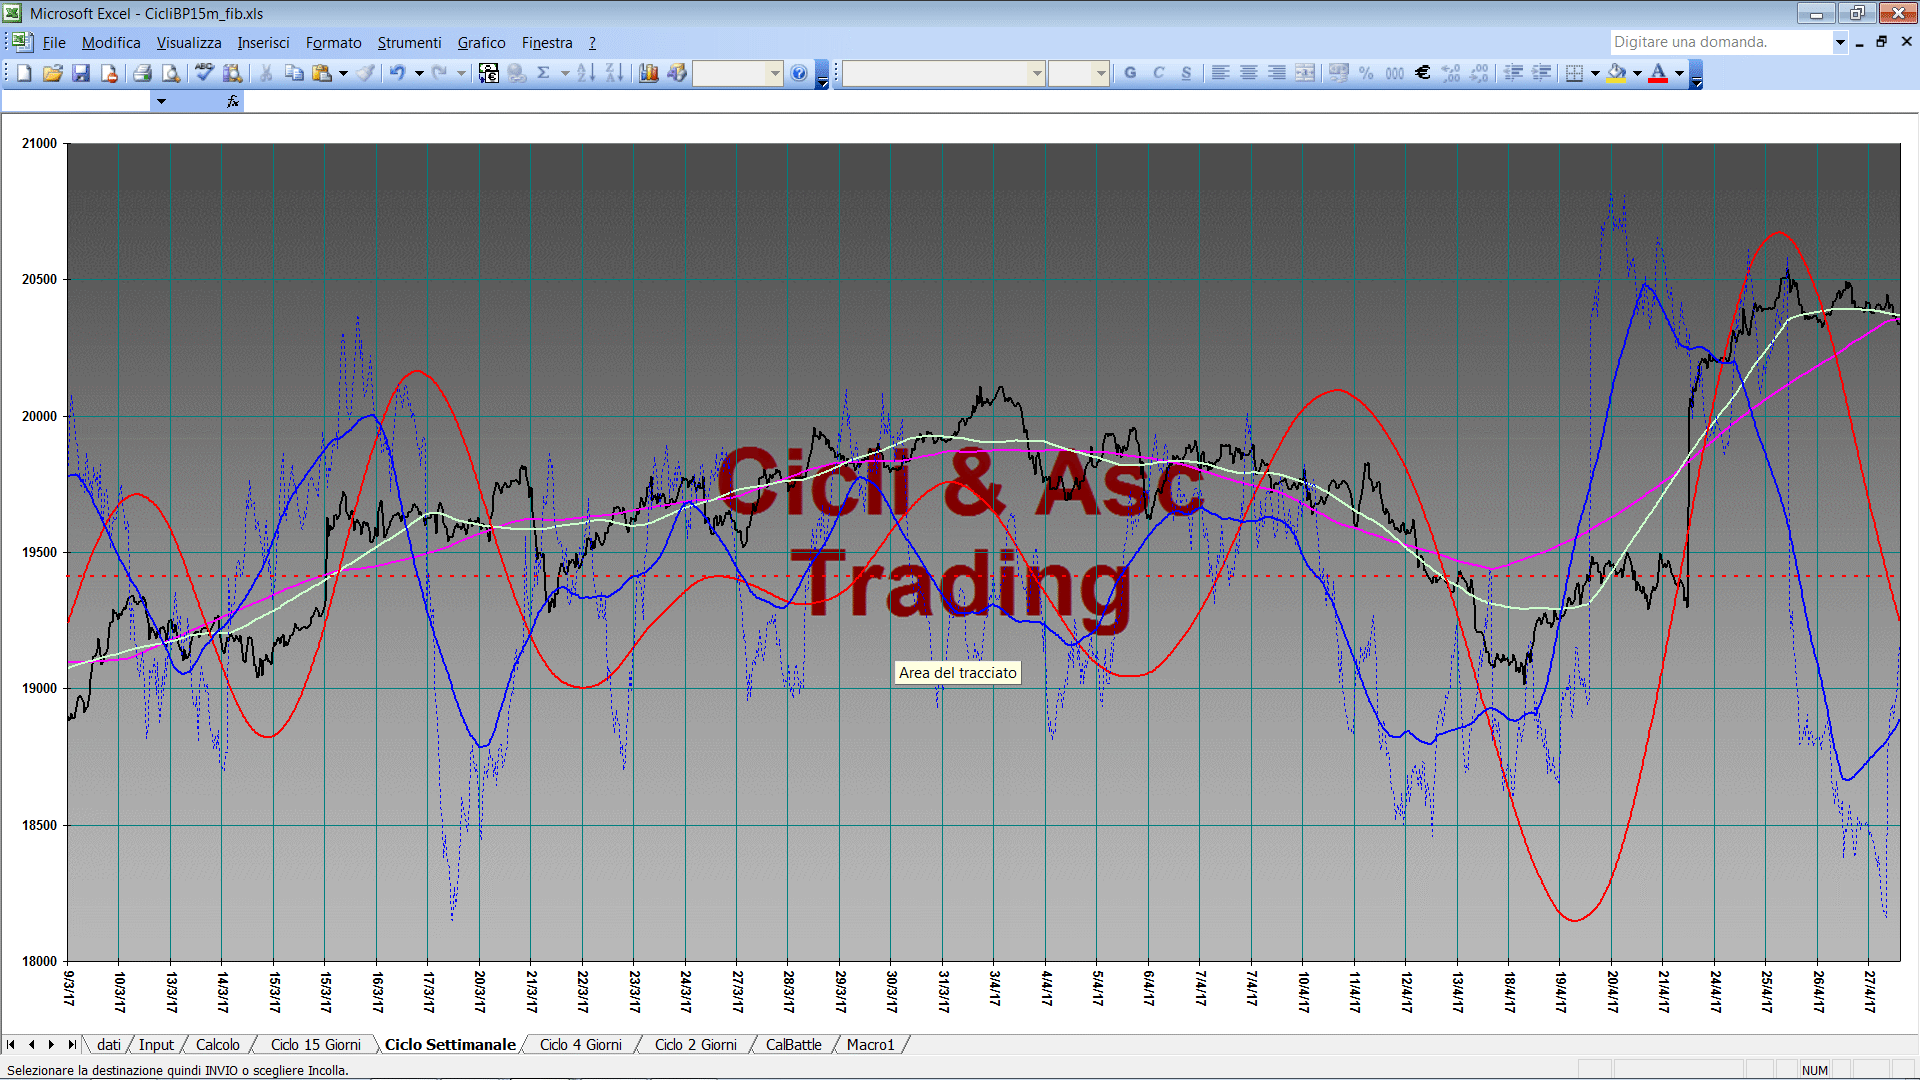
Task: Sort ascending A to Z
Action: coord(586,73)
